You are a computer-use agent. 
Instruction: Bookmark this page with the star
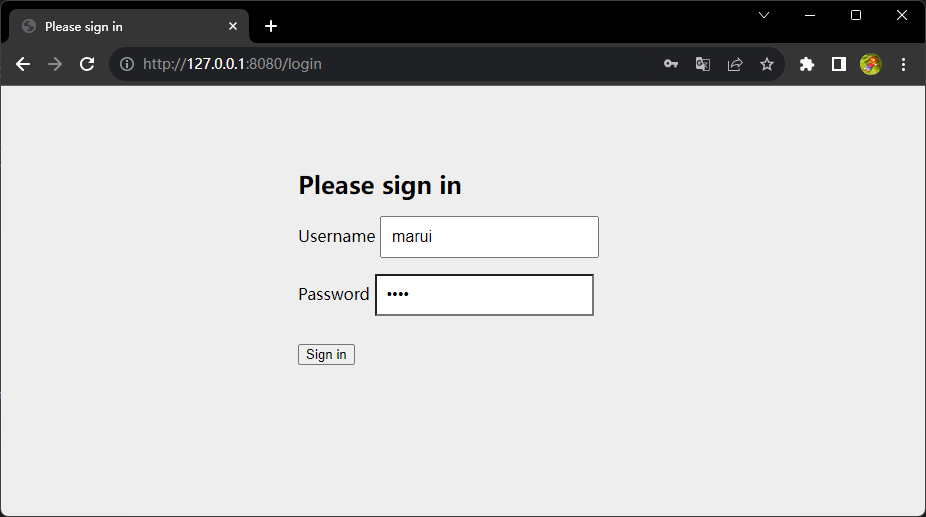tap(767, 64)
